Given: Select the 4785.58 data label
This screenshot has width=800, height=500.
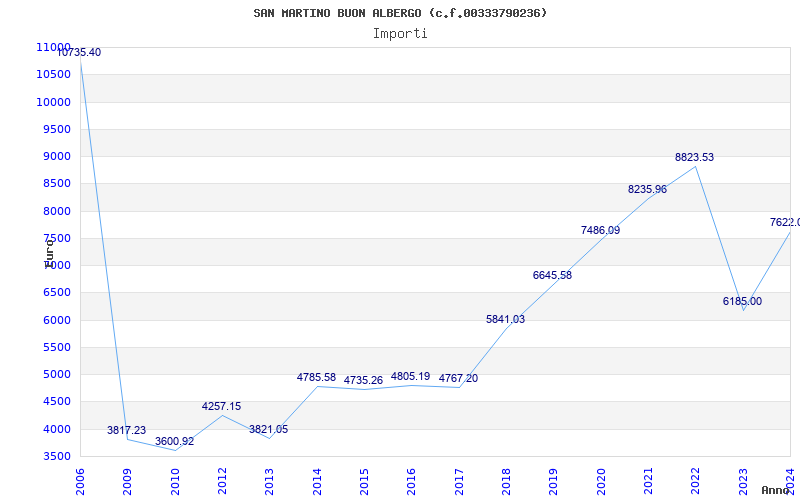Looking at the screenshot, I should tap(316, 378).
